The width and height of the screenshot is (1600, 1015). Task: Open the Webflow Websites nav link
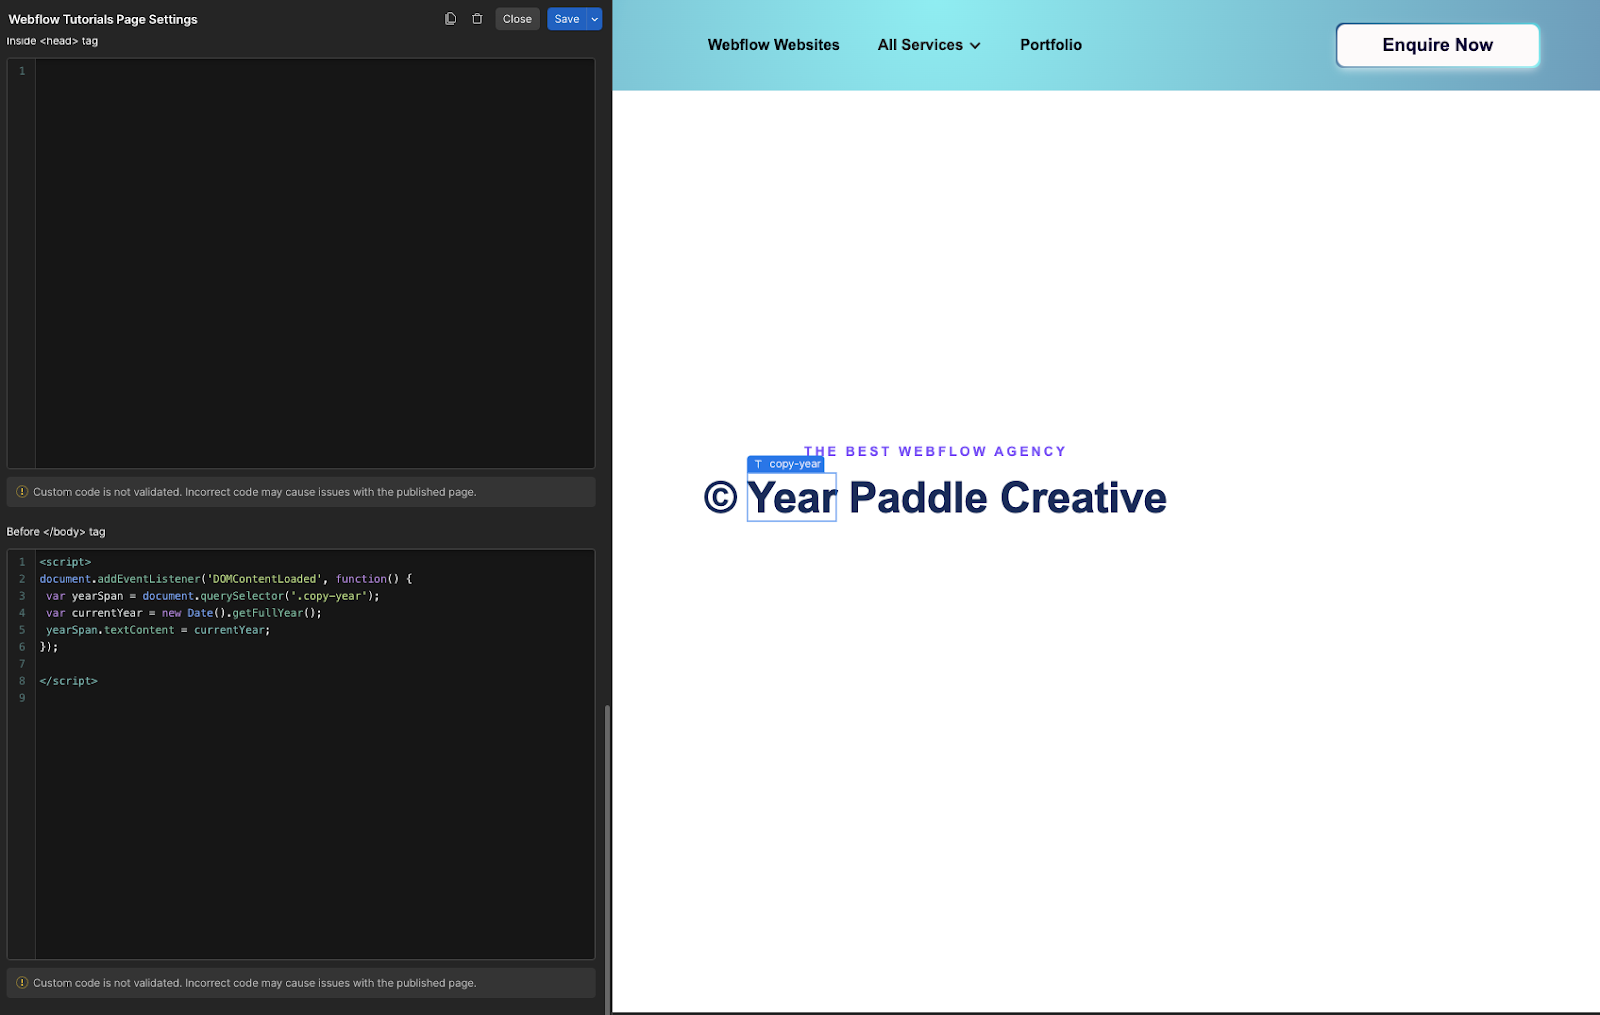tap(773, 45)
